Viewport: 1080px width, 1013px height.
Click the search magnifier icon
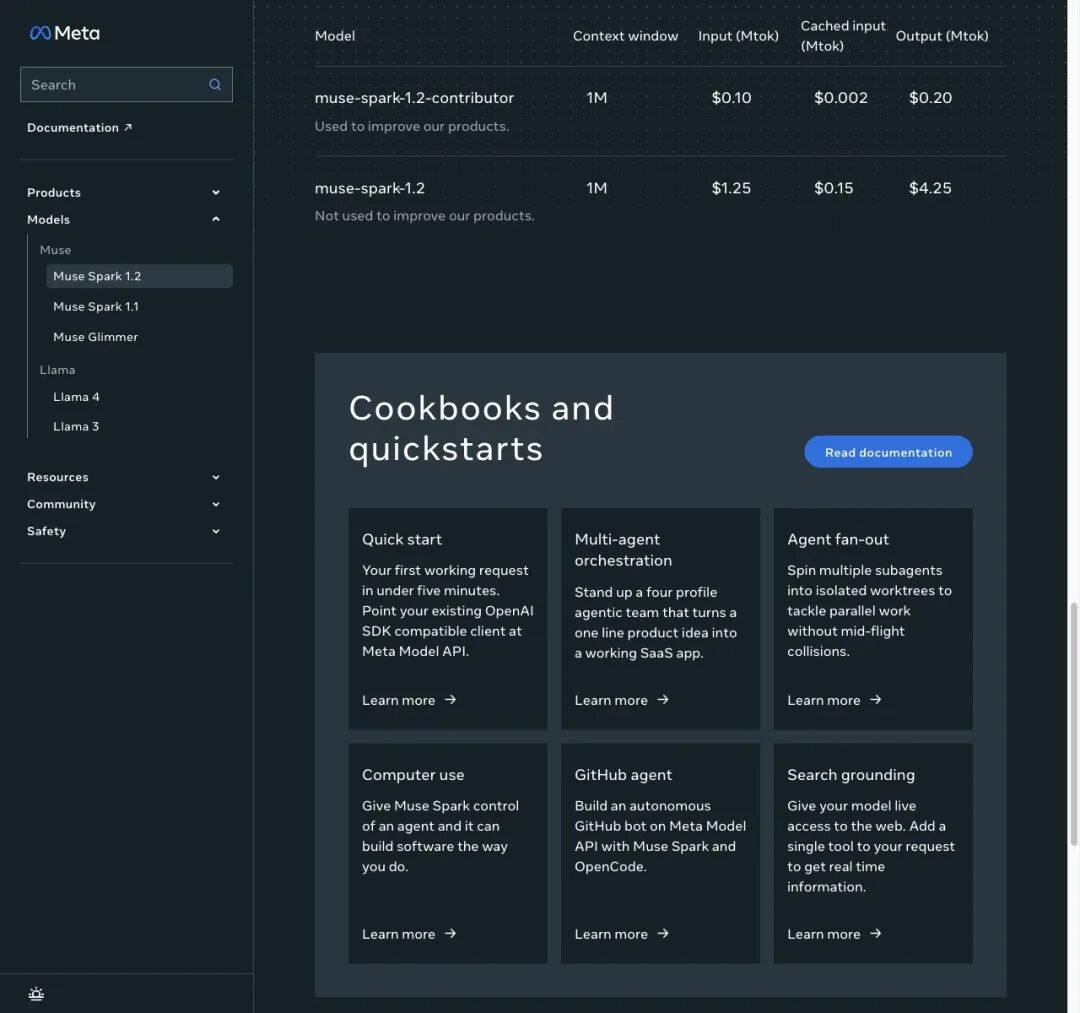coord(215,84)
